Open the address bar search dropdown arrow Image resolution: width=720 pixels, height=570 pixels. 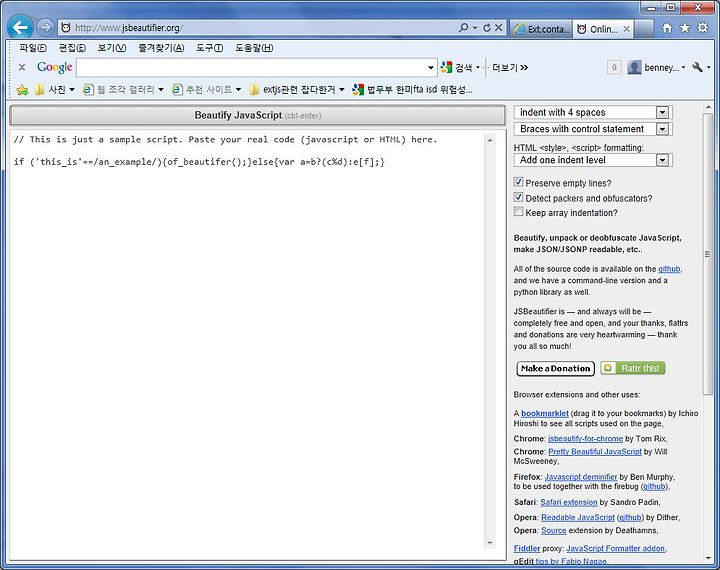[475, 28]
